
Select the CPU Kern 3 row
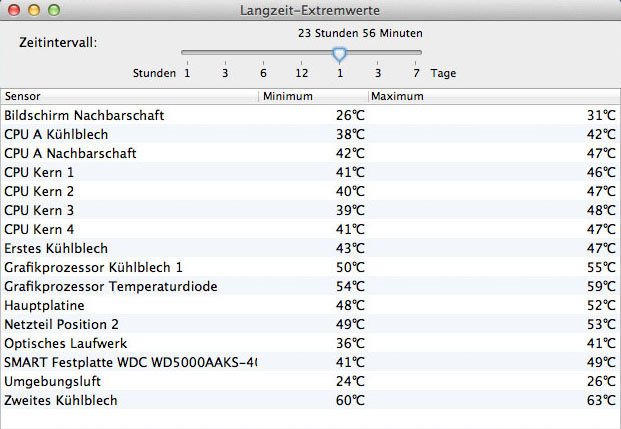[x=310, y=210]
